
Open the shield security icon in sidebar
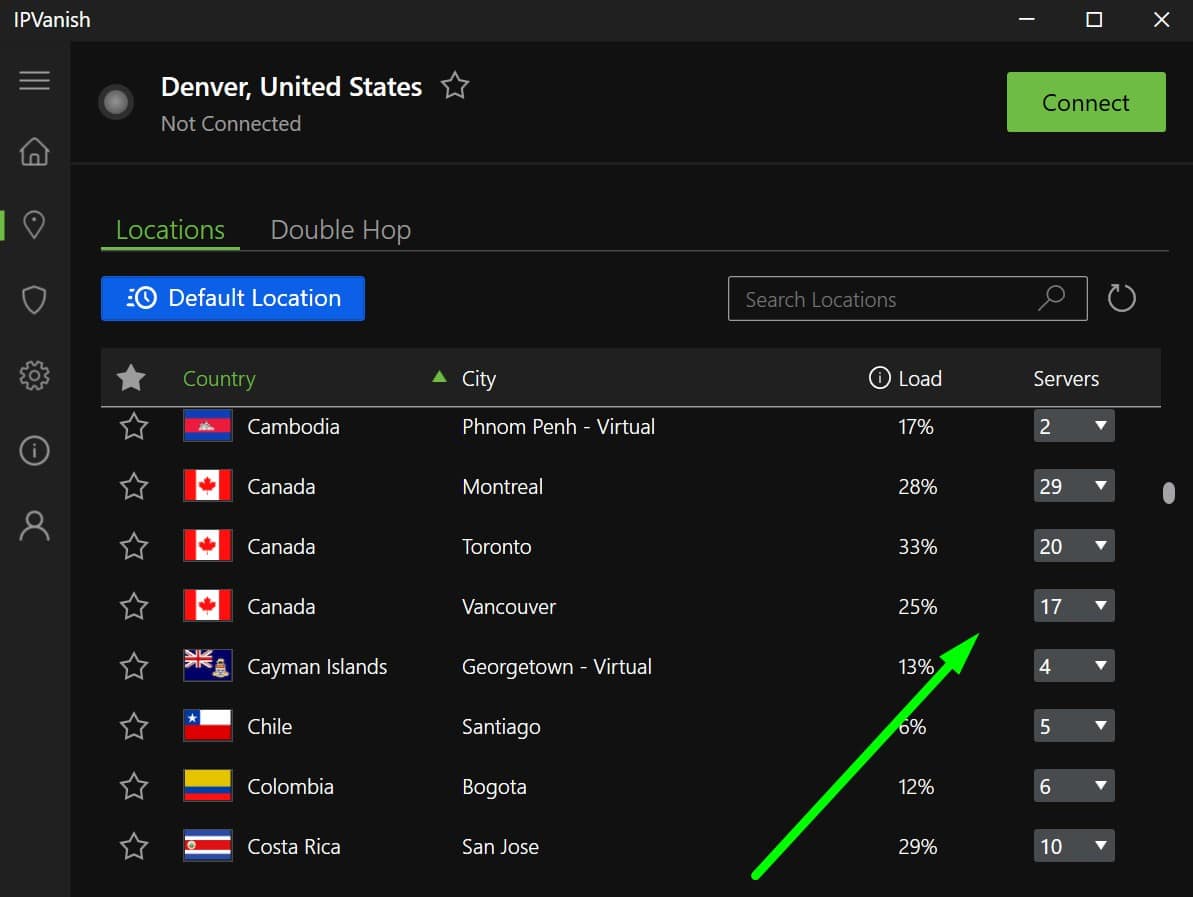tap(34, 300)
